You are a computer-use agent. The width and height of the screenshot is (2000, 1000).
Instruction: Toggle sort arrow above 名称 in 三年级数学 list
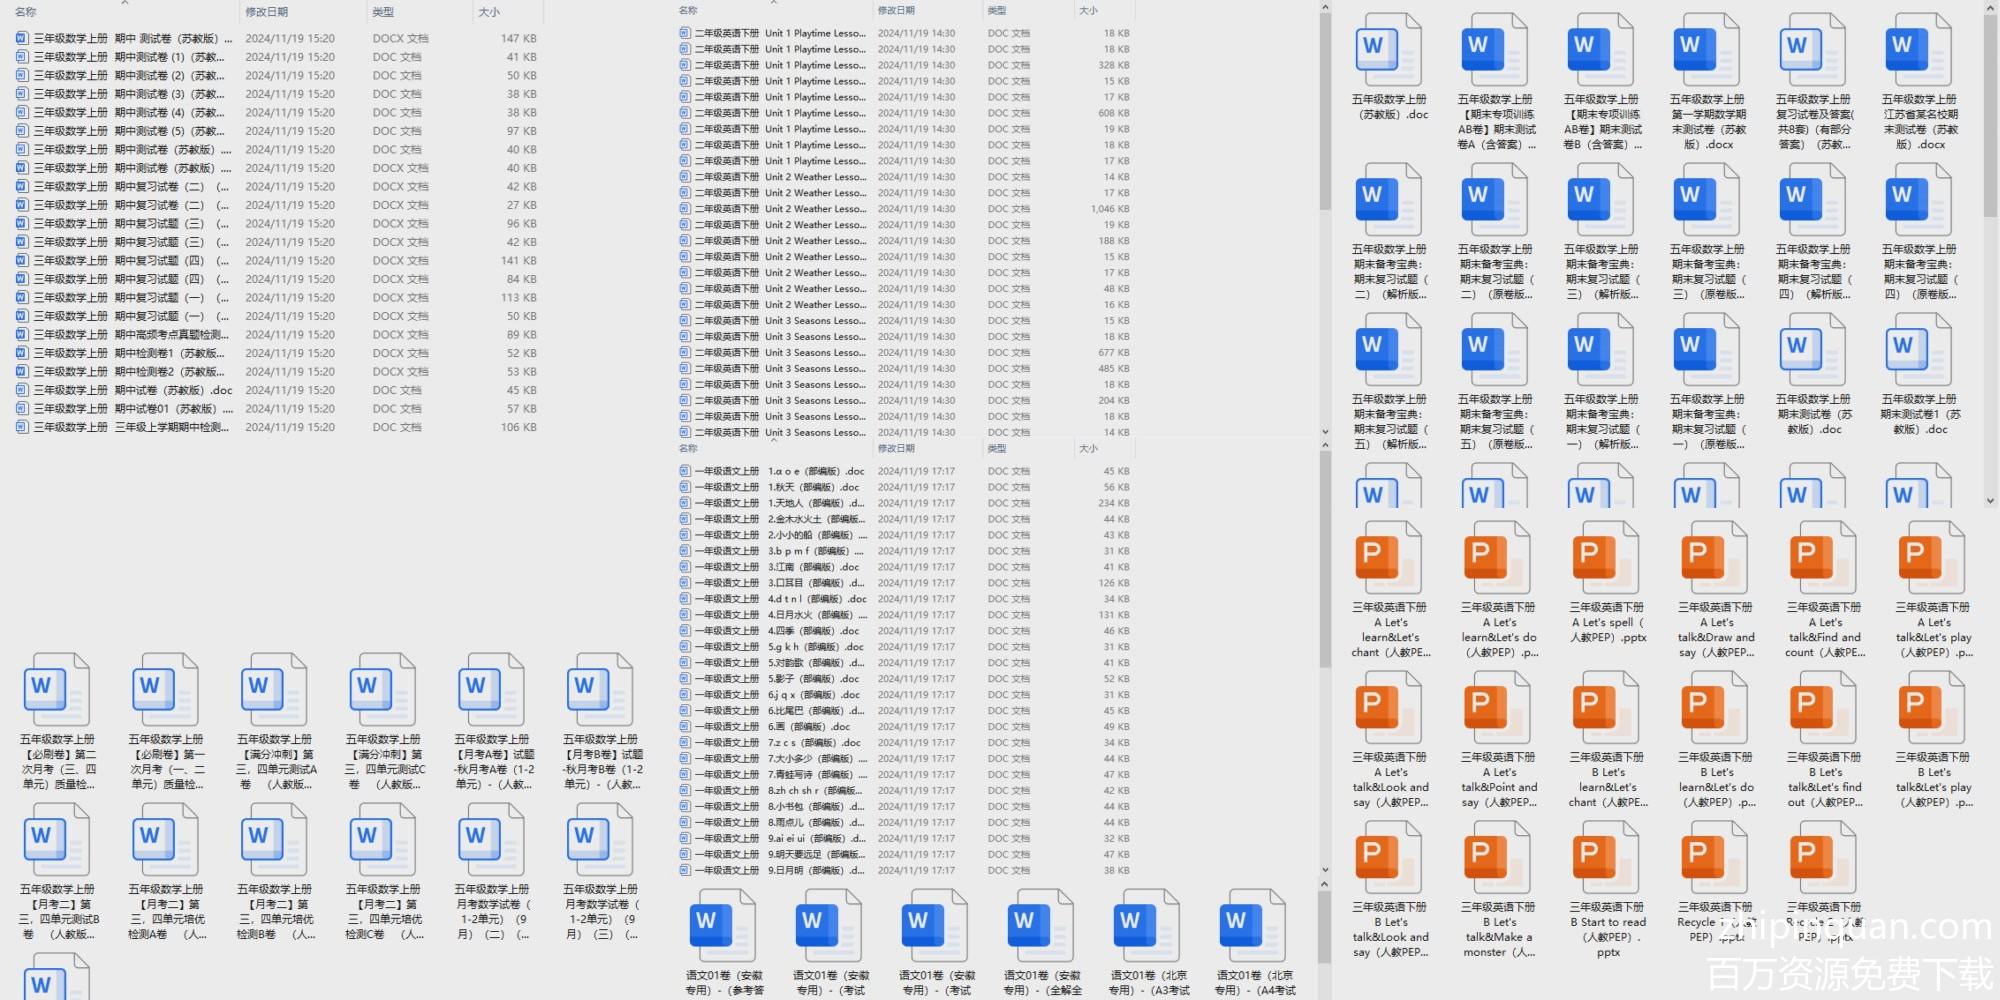click(x=125, y=3)
